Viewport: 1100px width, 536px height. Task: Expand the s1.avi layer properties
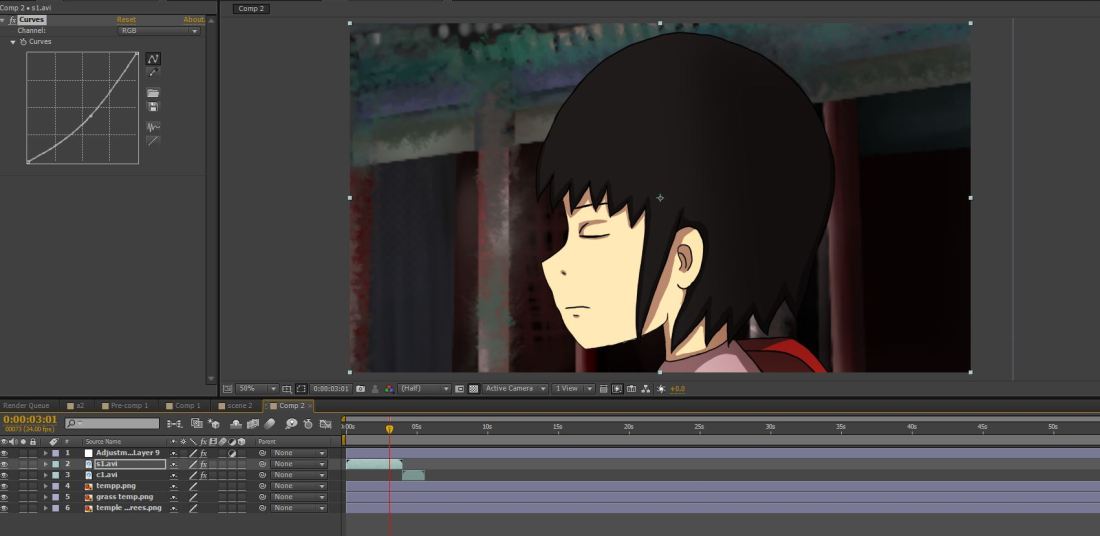pyautogui.click(x=46, y=464)
